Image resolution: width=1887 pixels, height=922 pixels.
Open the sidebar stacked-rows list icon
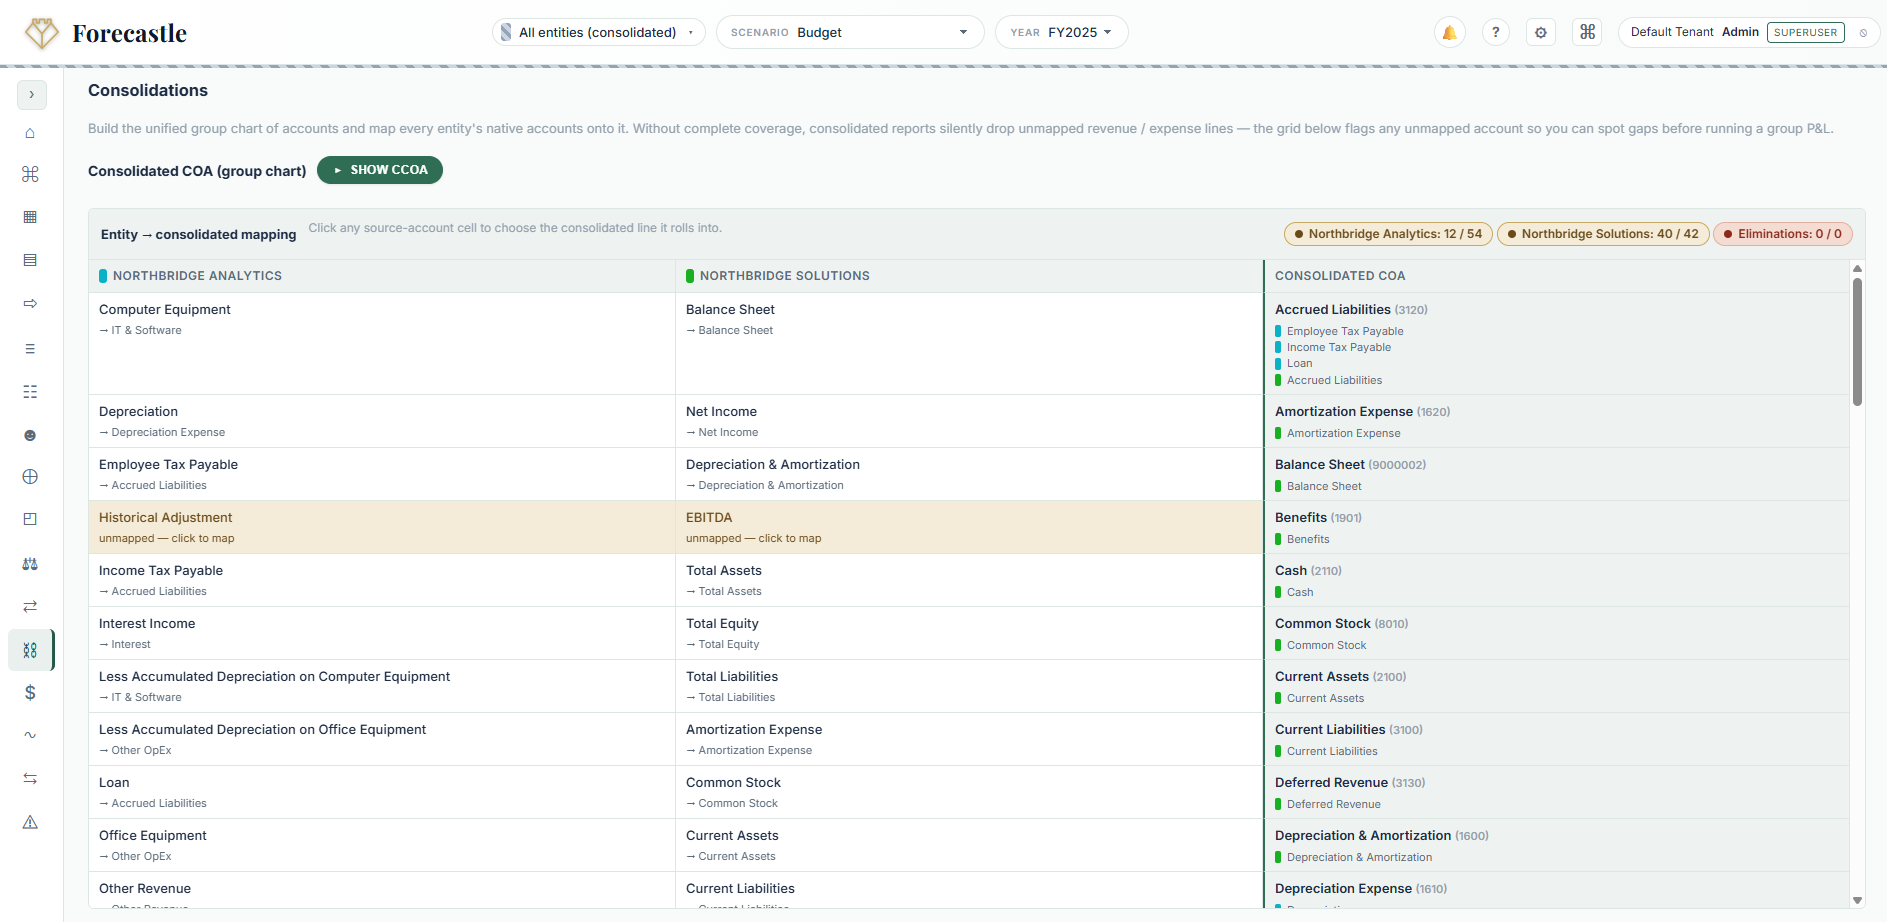pyautogui.click(x=30, y=260)
